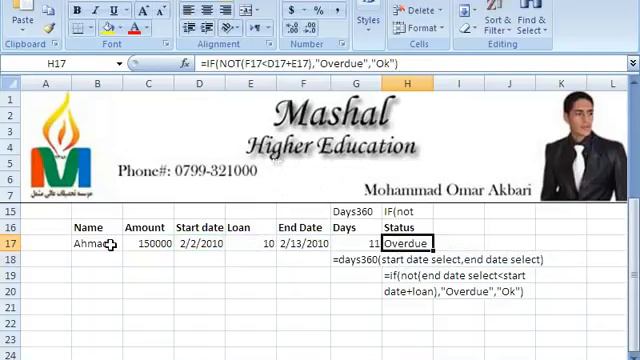The image size is (640, 360).
Task: Click Increase Decimal icon
Action: pyautogui.click(x=292, y=28)
